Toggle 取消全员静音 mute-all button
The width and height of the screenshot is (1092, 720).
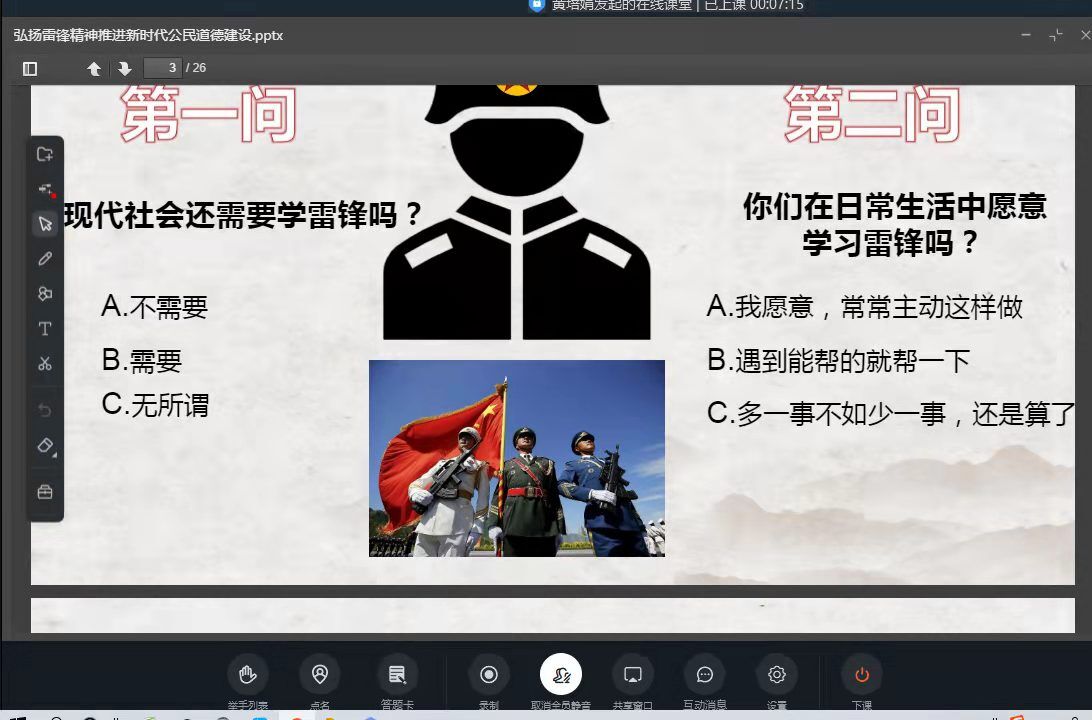[x=561, y=675]
